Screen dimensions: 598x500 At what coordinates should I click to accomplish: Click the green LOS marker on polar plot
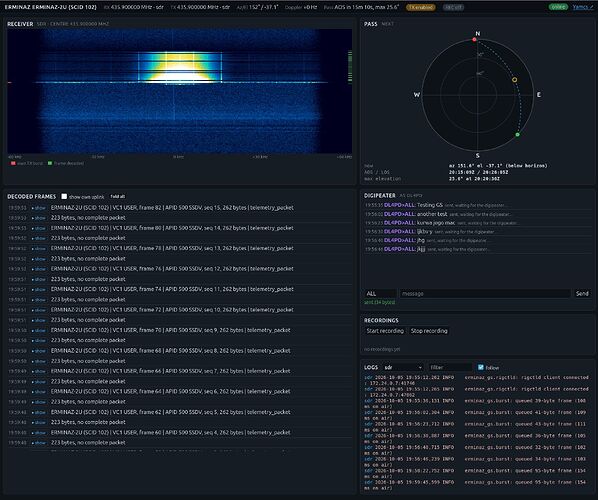518,135
